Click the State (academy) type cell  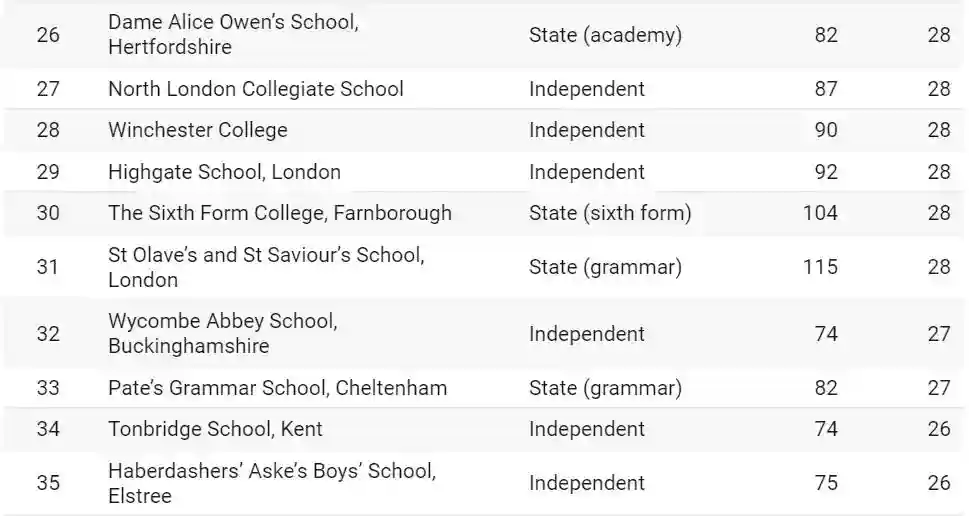(x=605, y=35)
